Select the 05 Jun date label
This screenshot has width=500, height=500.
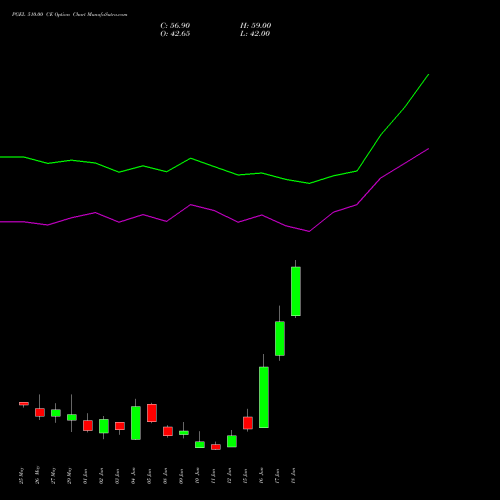150,475
